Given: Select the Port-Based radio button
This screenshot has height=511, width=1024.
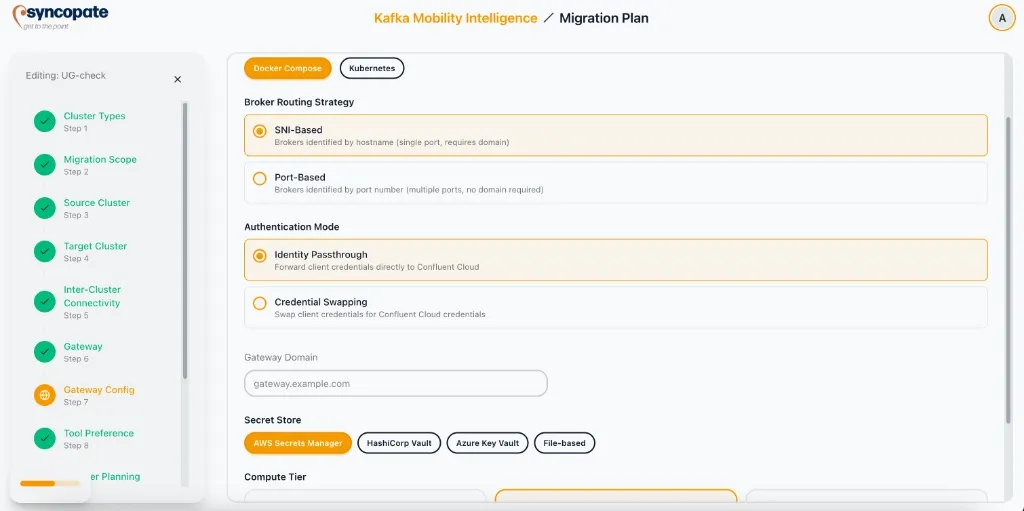Looking at the screenshot, I should coord(260,178).
